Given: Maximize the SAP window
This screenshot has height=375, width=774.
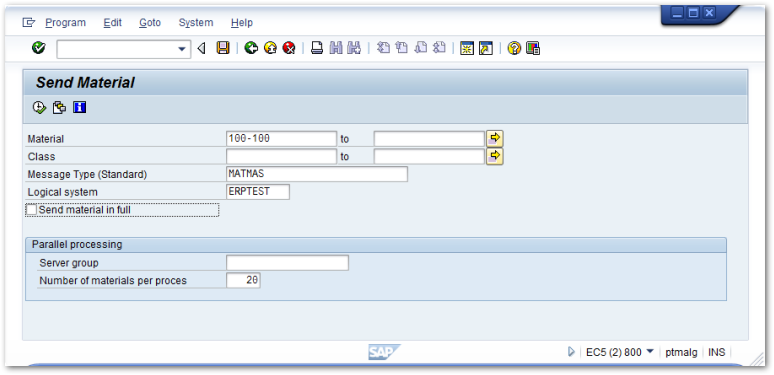Looking at the screenshot, I should tap(694, 13).
